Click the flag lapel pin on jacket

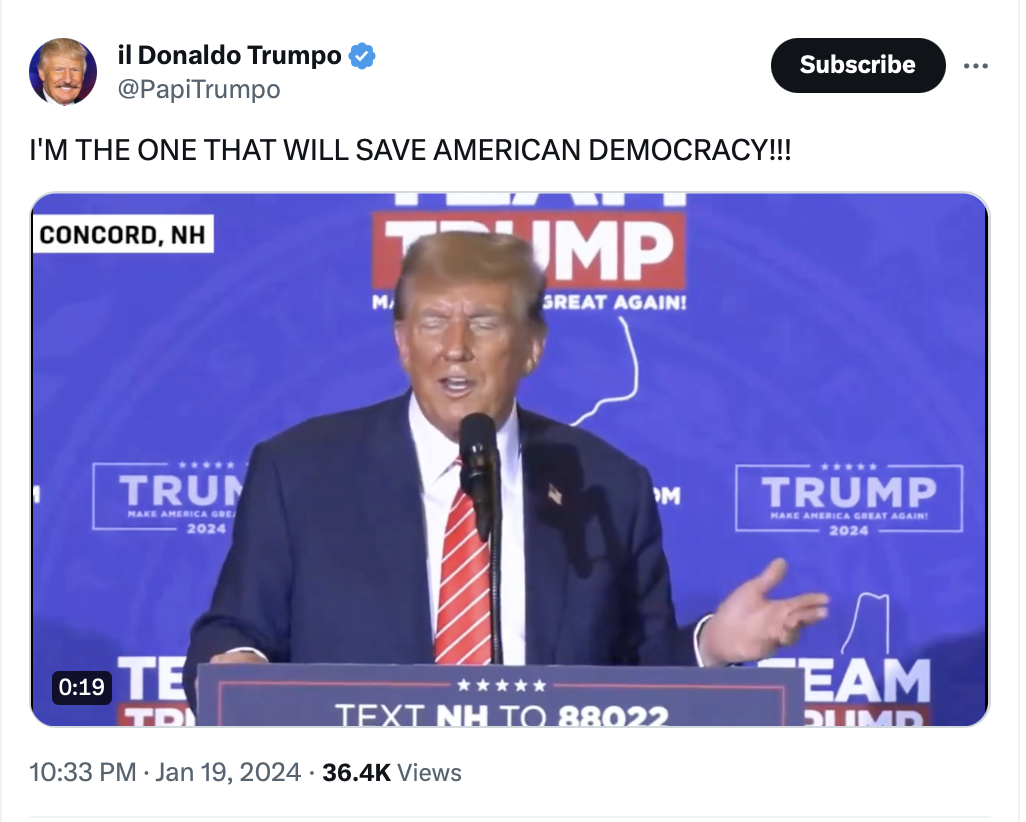(554, 493)
